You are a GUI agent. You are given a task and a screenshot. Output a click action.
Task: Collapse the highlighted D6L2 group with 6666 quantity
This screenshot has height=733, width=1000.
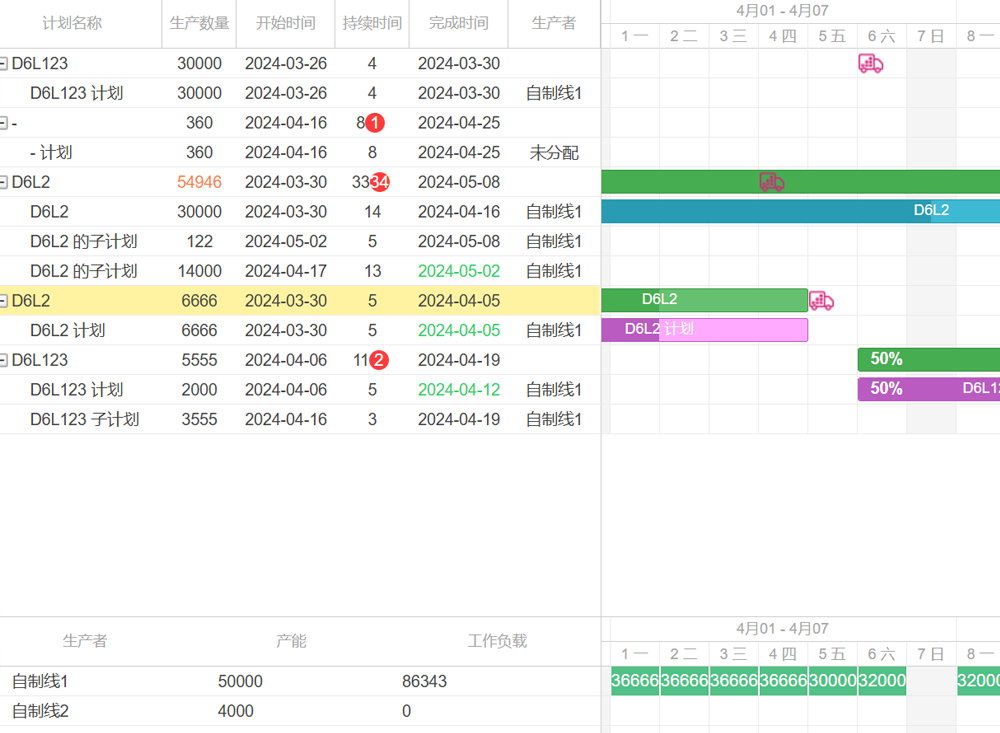click(x=4, y=301)
